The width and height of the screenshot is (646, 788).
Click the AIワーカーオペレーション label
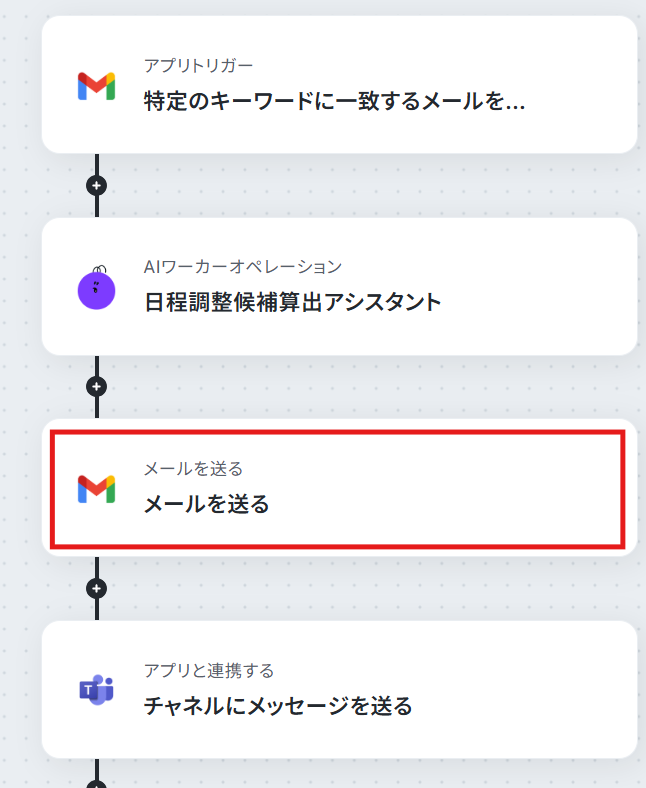tap(243, 266)
